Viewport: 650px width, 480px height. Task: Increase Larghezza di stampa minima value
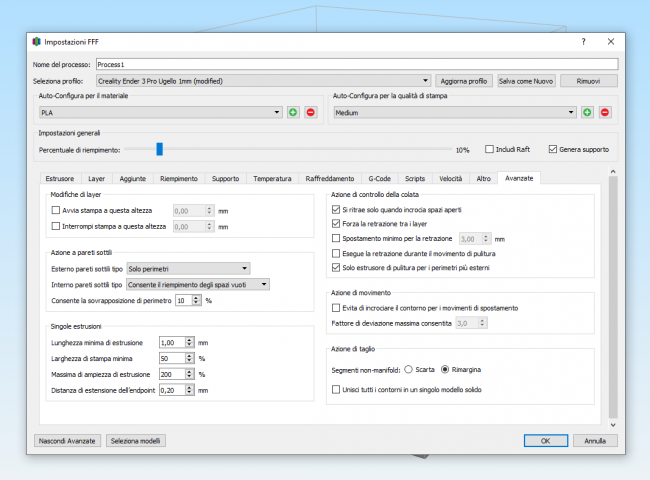pos(190,355)
